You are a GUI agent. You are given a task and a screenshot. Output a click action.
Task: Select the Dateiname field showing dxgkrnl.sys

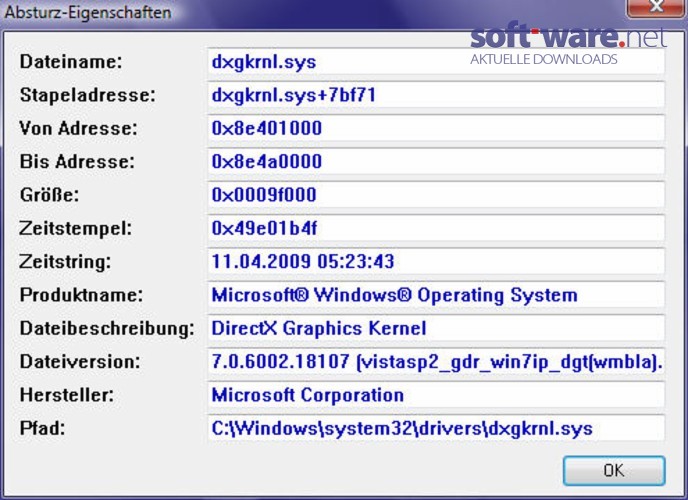(x=436, y=61)
